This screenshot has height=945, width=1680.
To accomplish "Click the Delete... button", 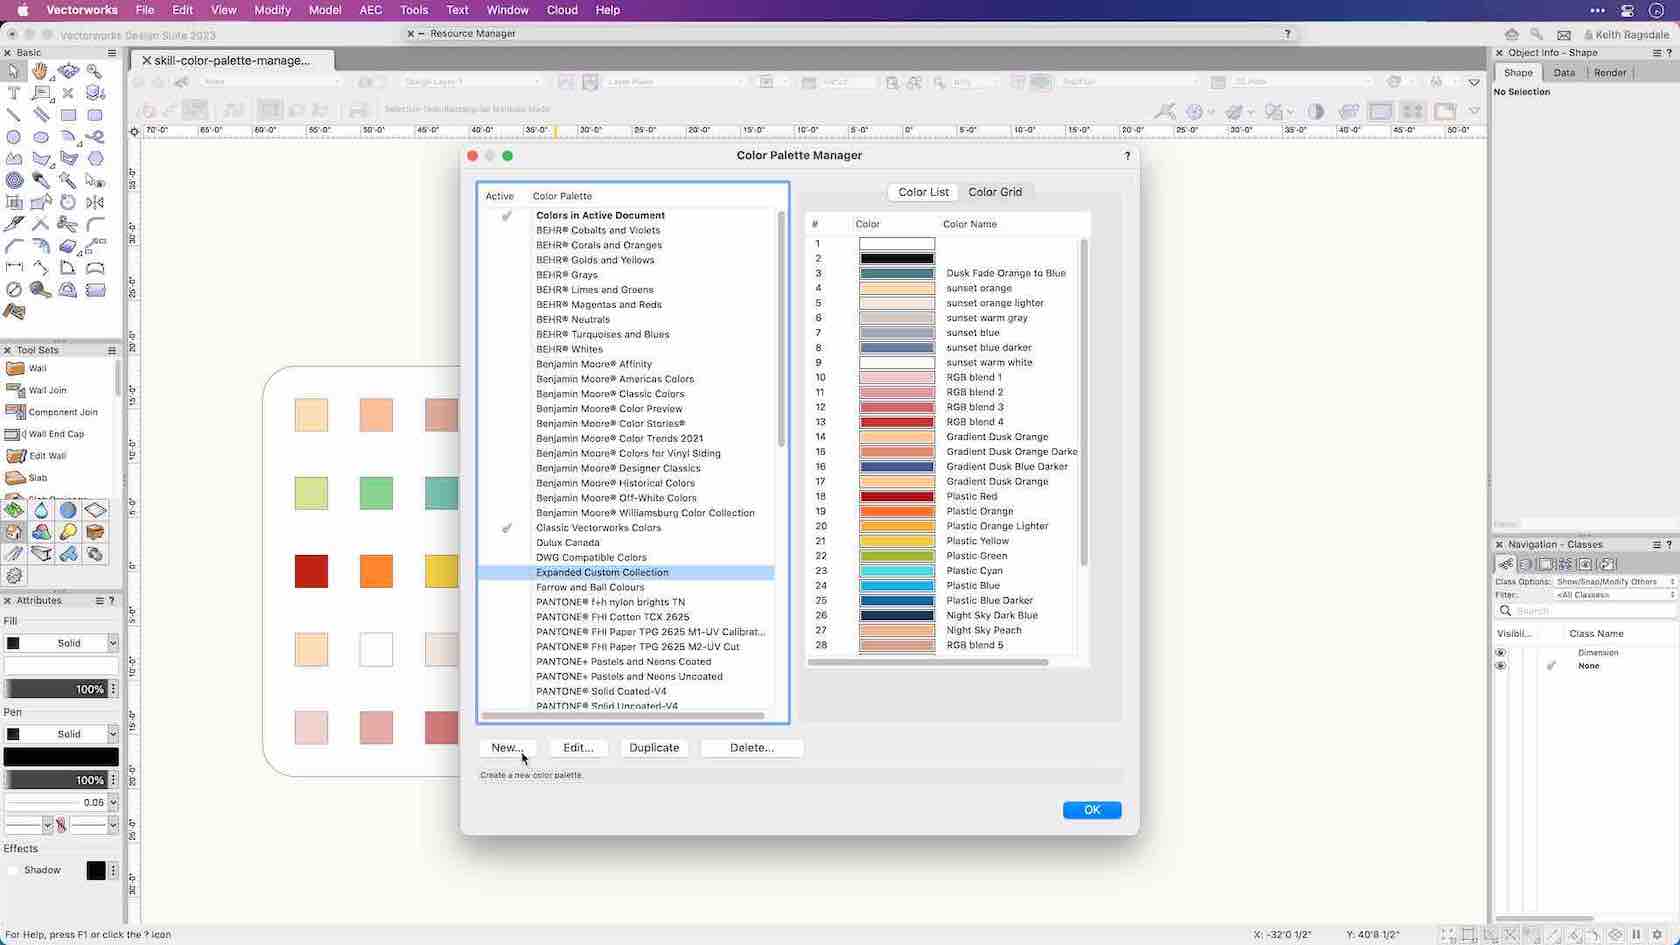I will click(752, 748).
